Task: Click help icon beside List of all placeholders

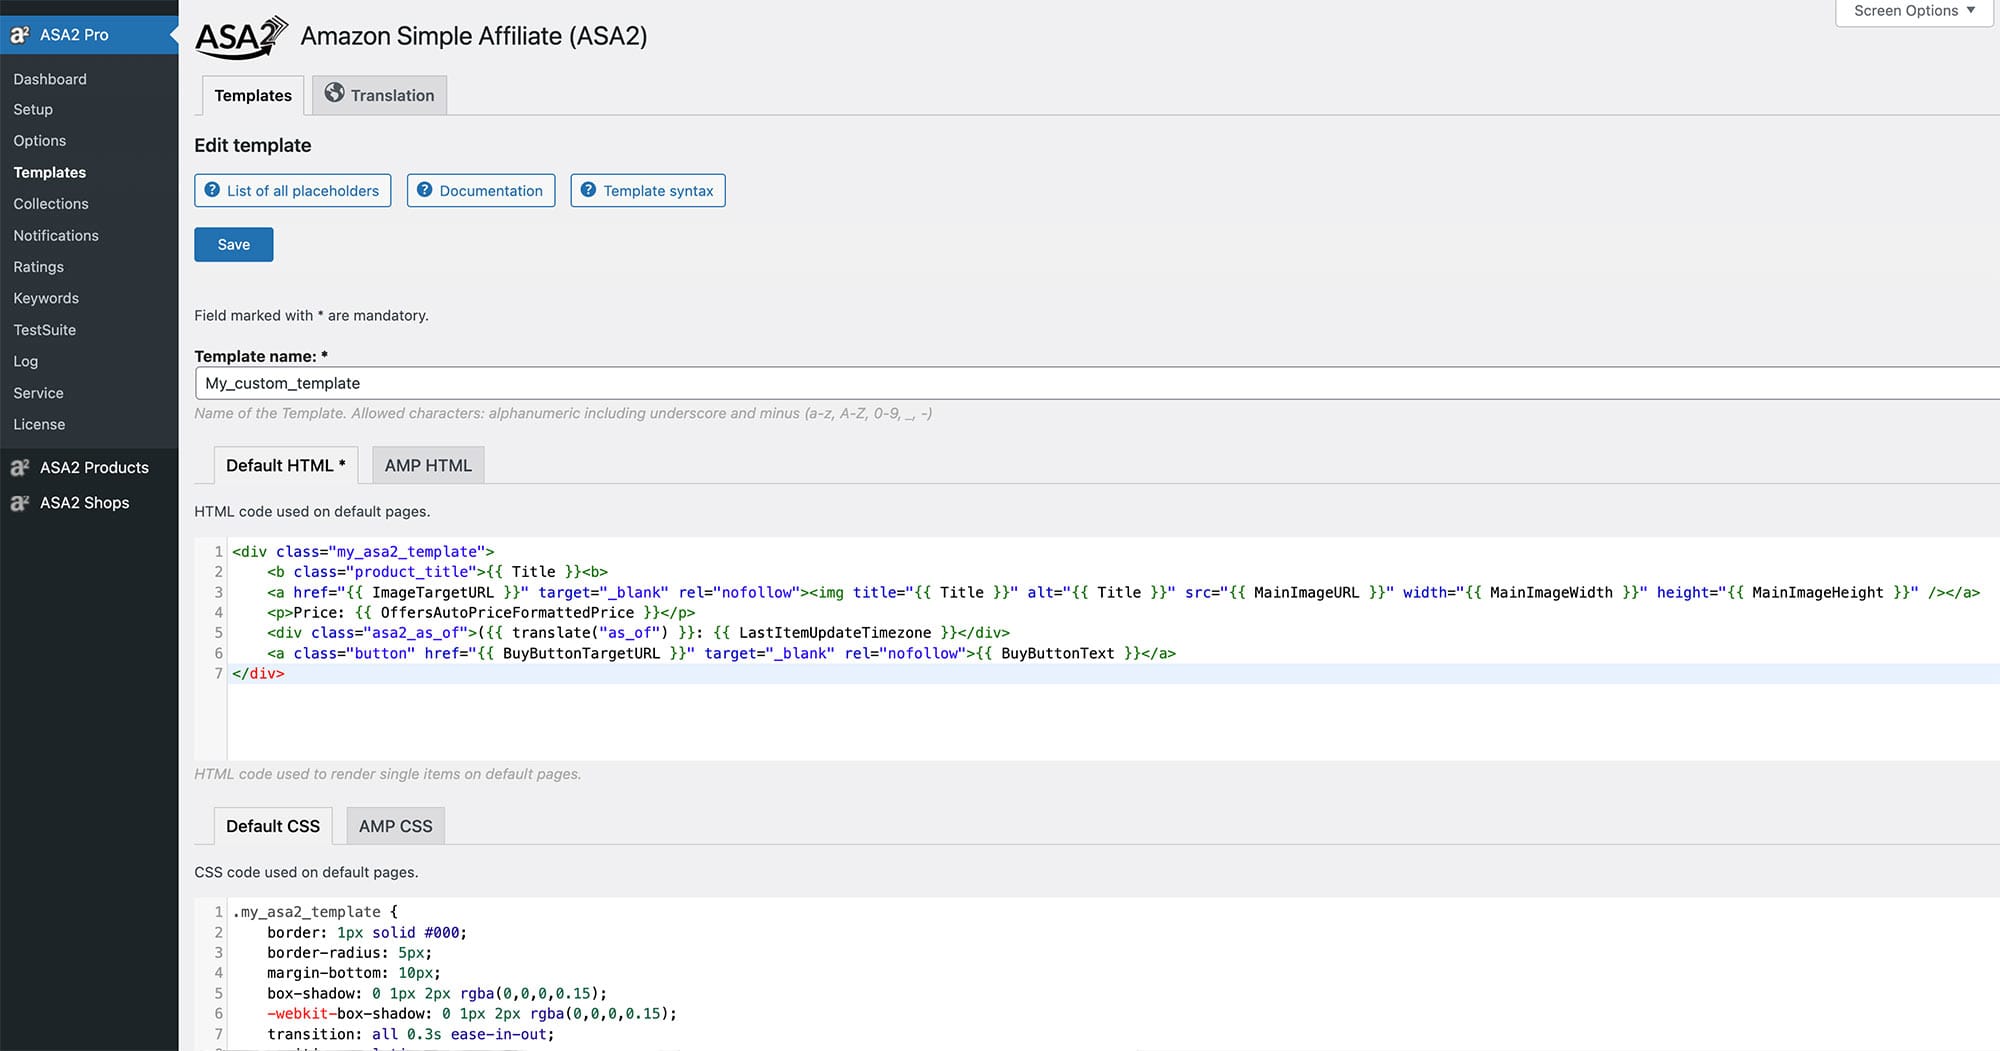Action: tap(212, 190)
